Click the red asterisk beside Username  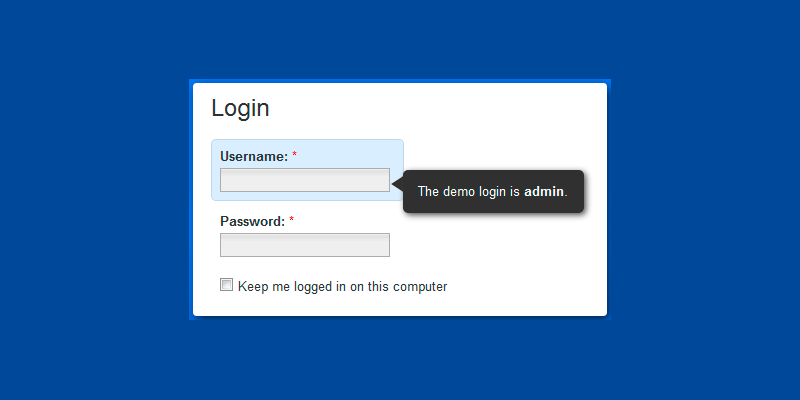tap(295, 156)
